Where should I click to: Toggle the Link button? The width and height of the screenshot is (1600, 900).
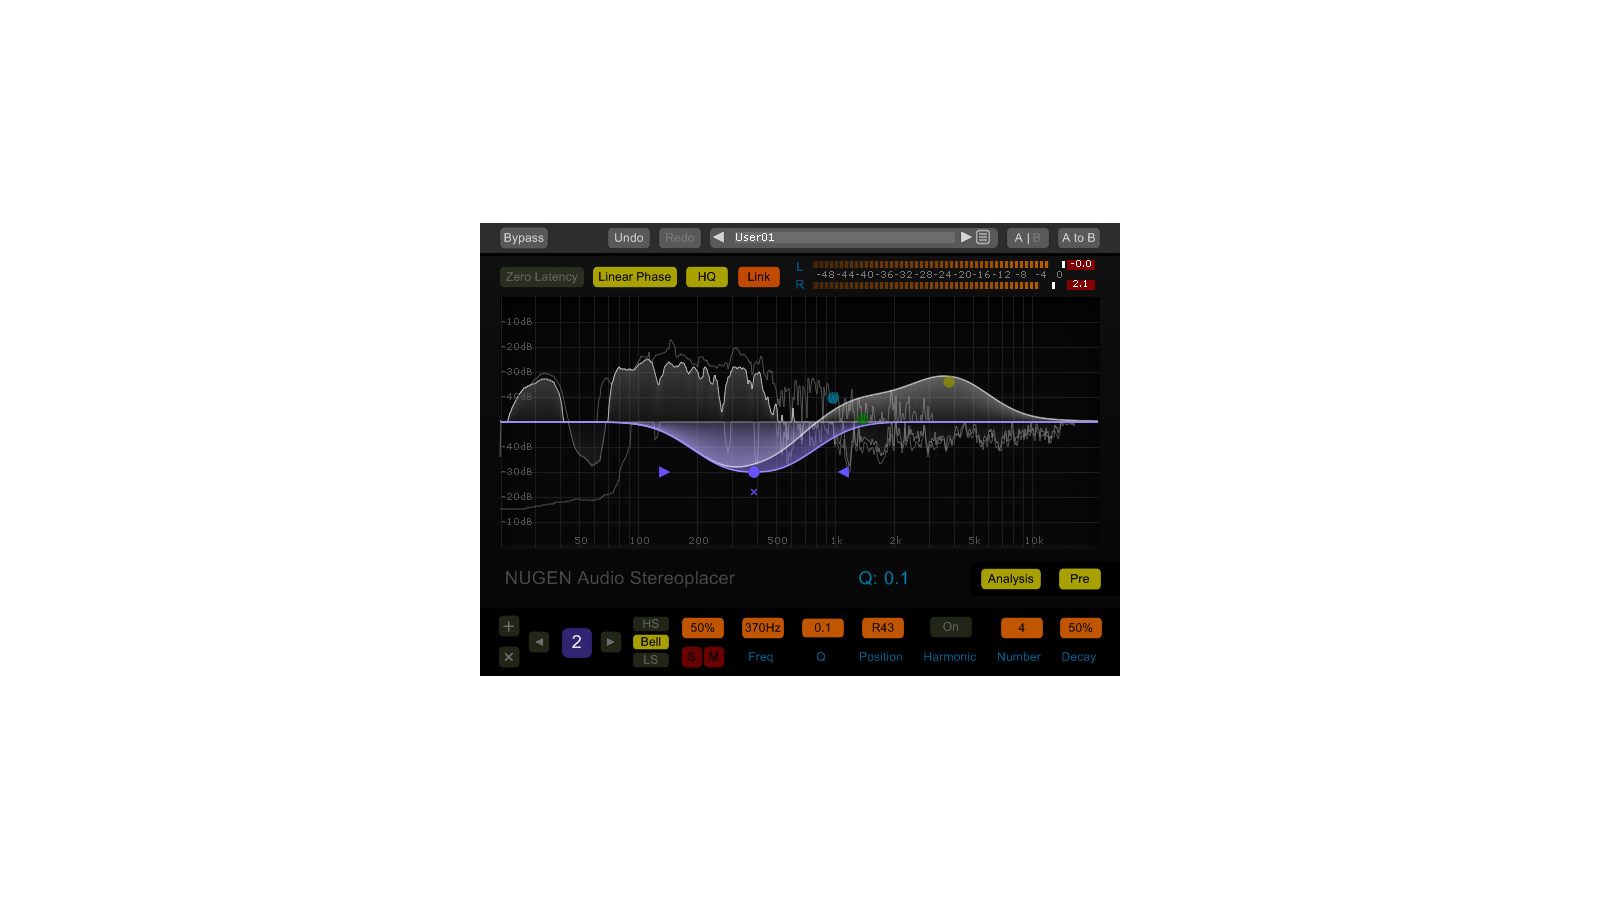tap(758, 277)
